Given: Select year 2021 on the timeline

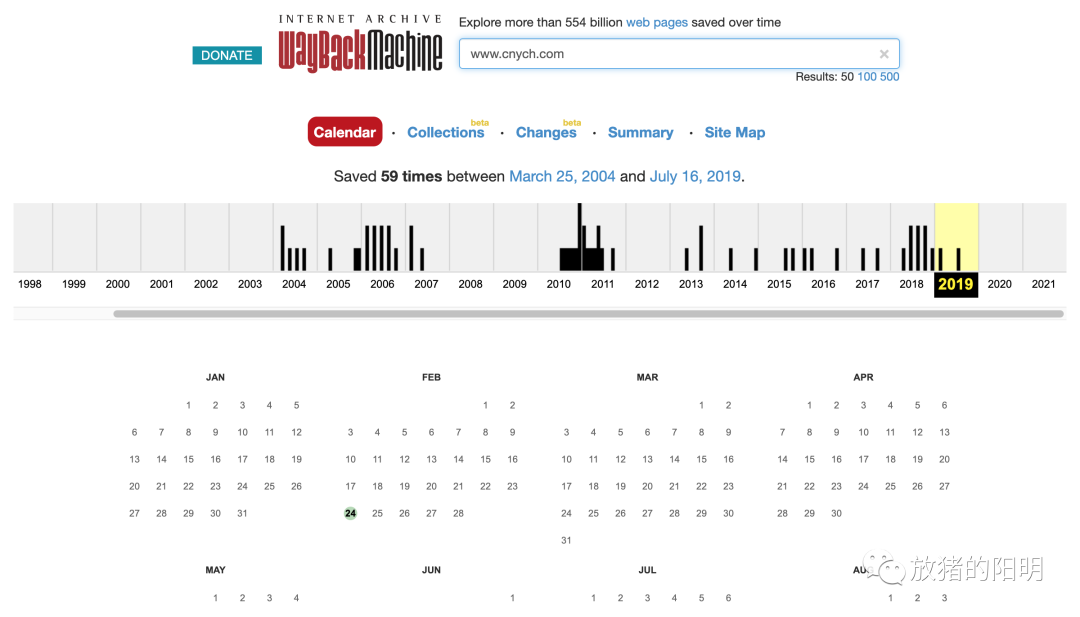Looking at the screenshot, I should (1043, 284).
